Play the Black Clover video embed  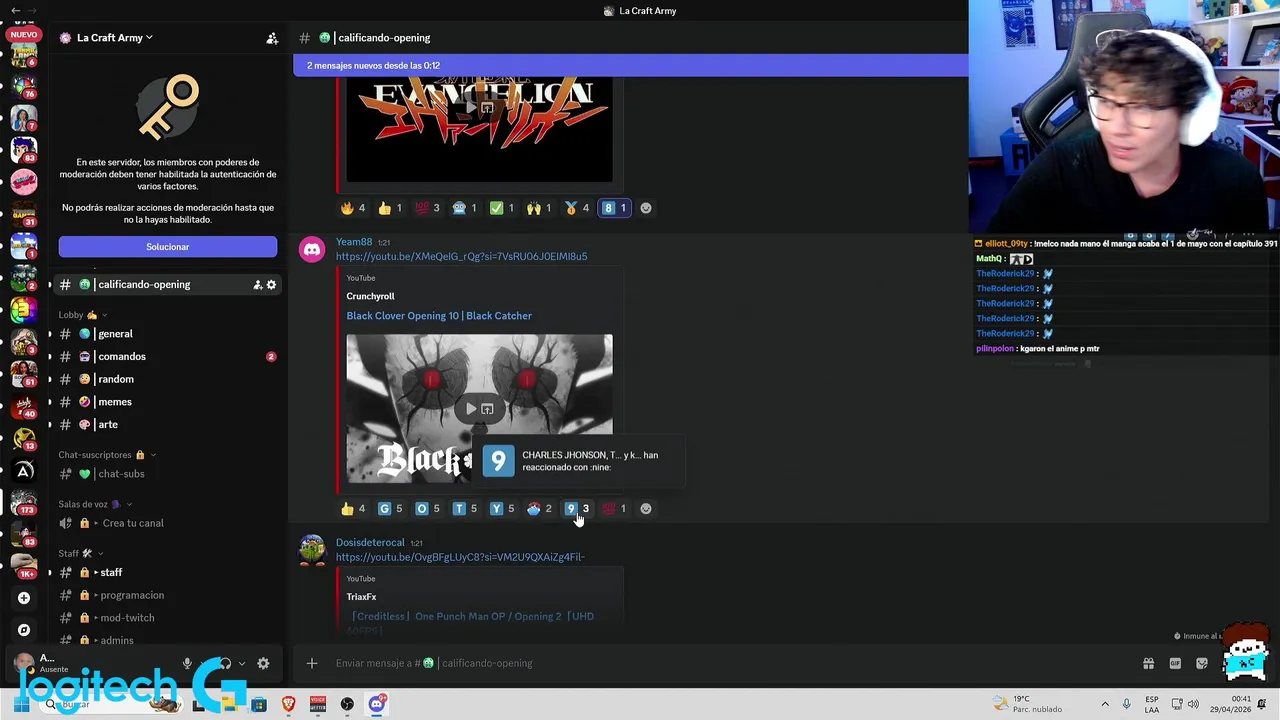click(x=471, y=408)
